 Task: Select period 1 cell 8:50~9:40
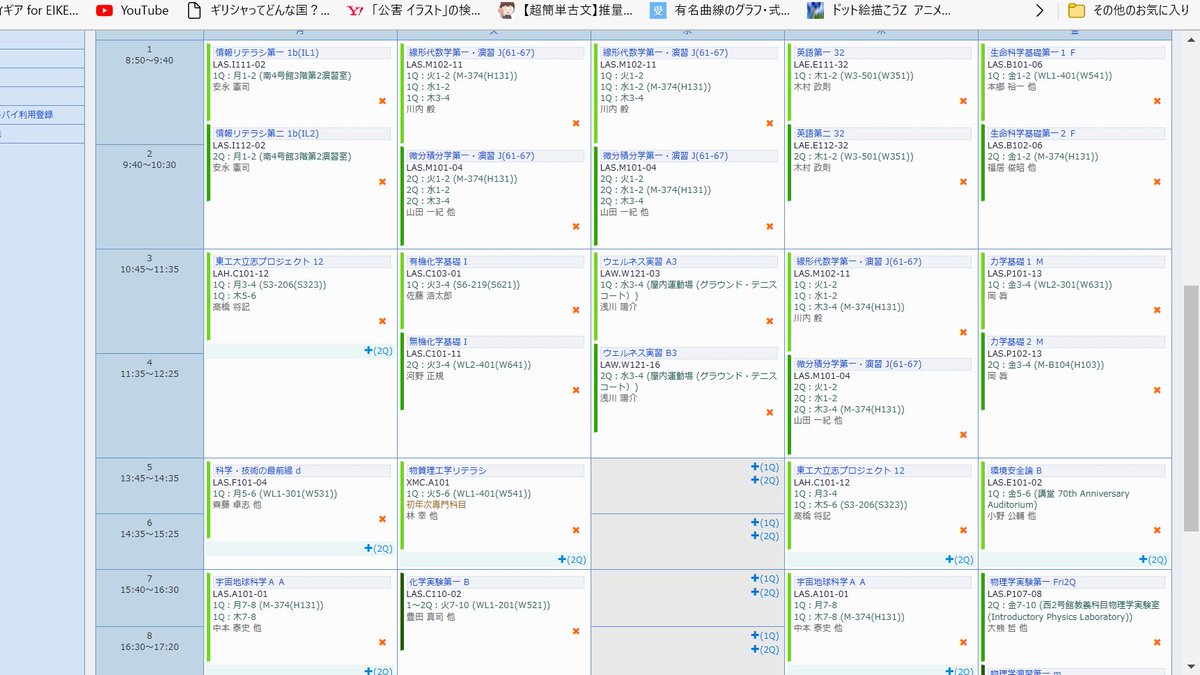[150, 91]
